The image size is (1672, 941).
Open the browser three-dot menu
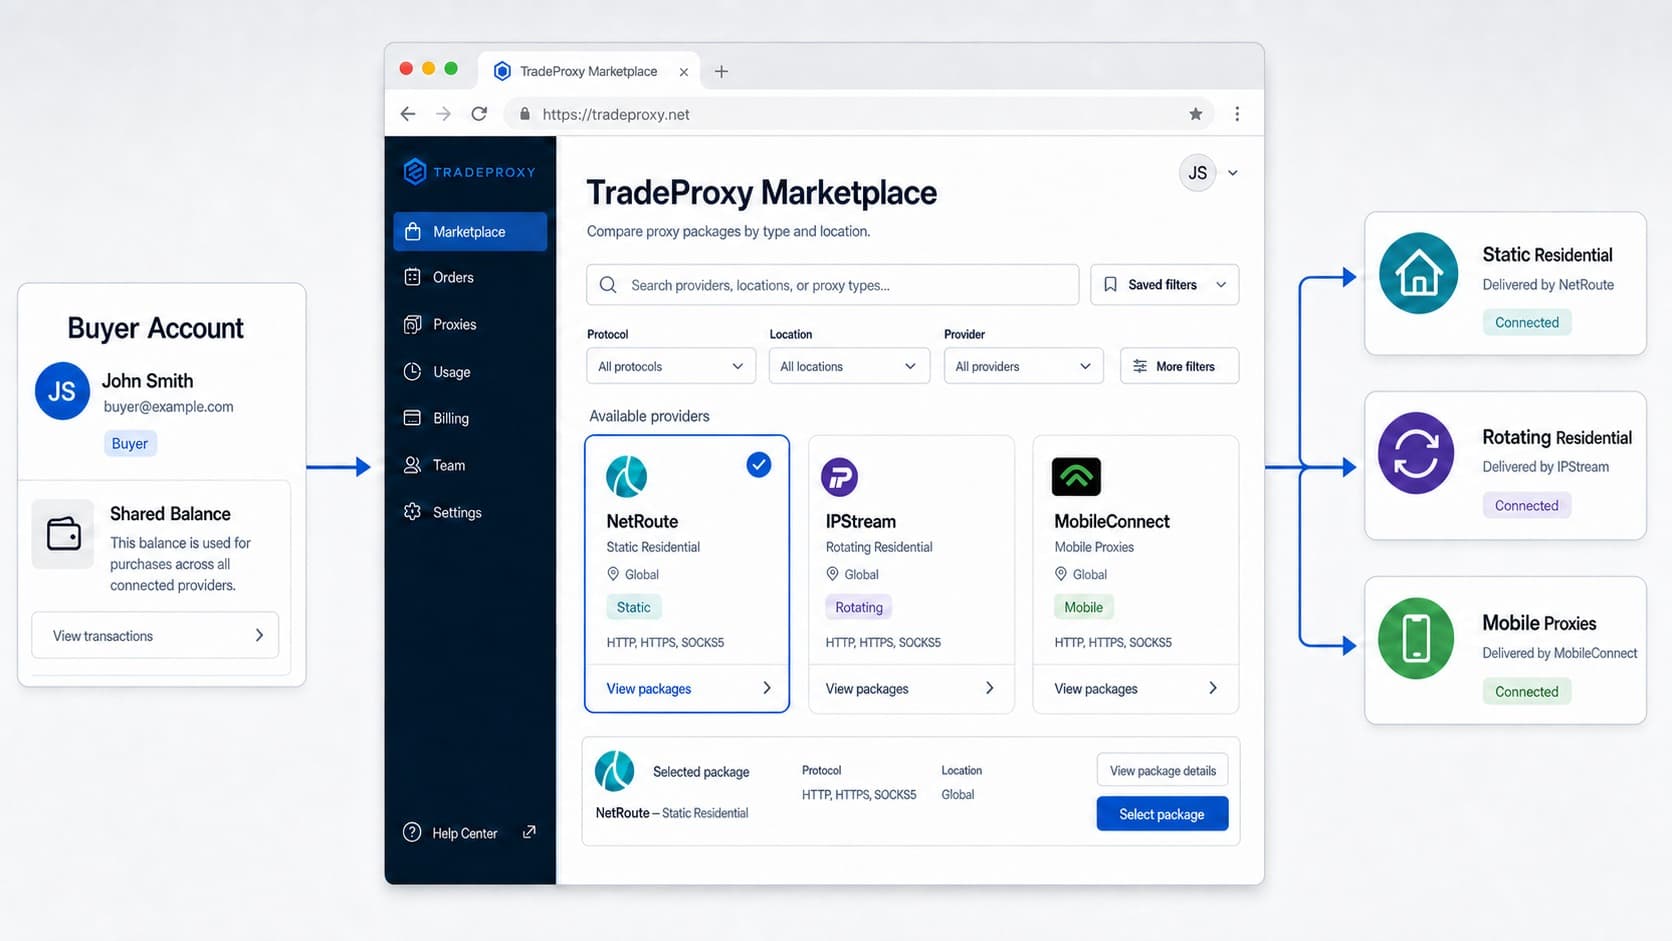click(x=1237, y=114)
